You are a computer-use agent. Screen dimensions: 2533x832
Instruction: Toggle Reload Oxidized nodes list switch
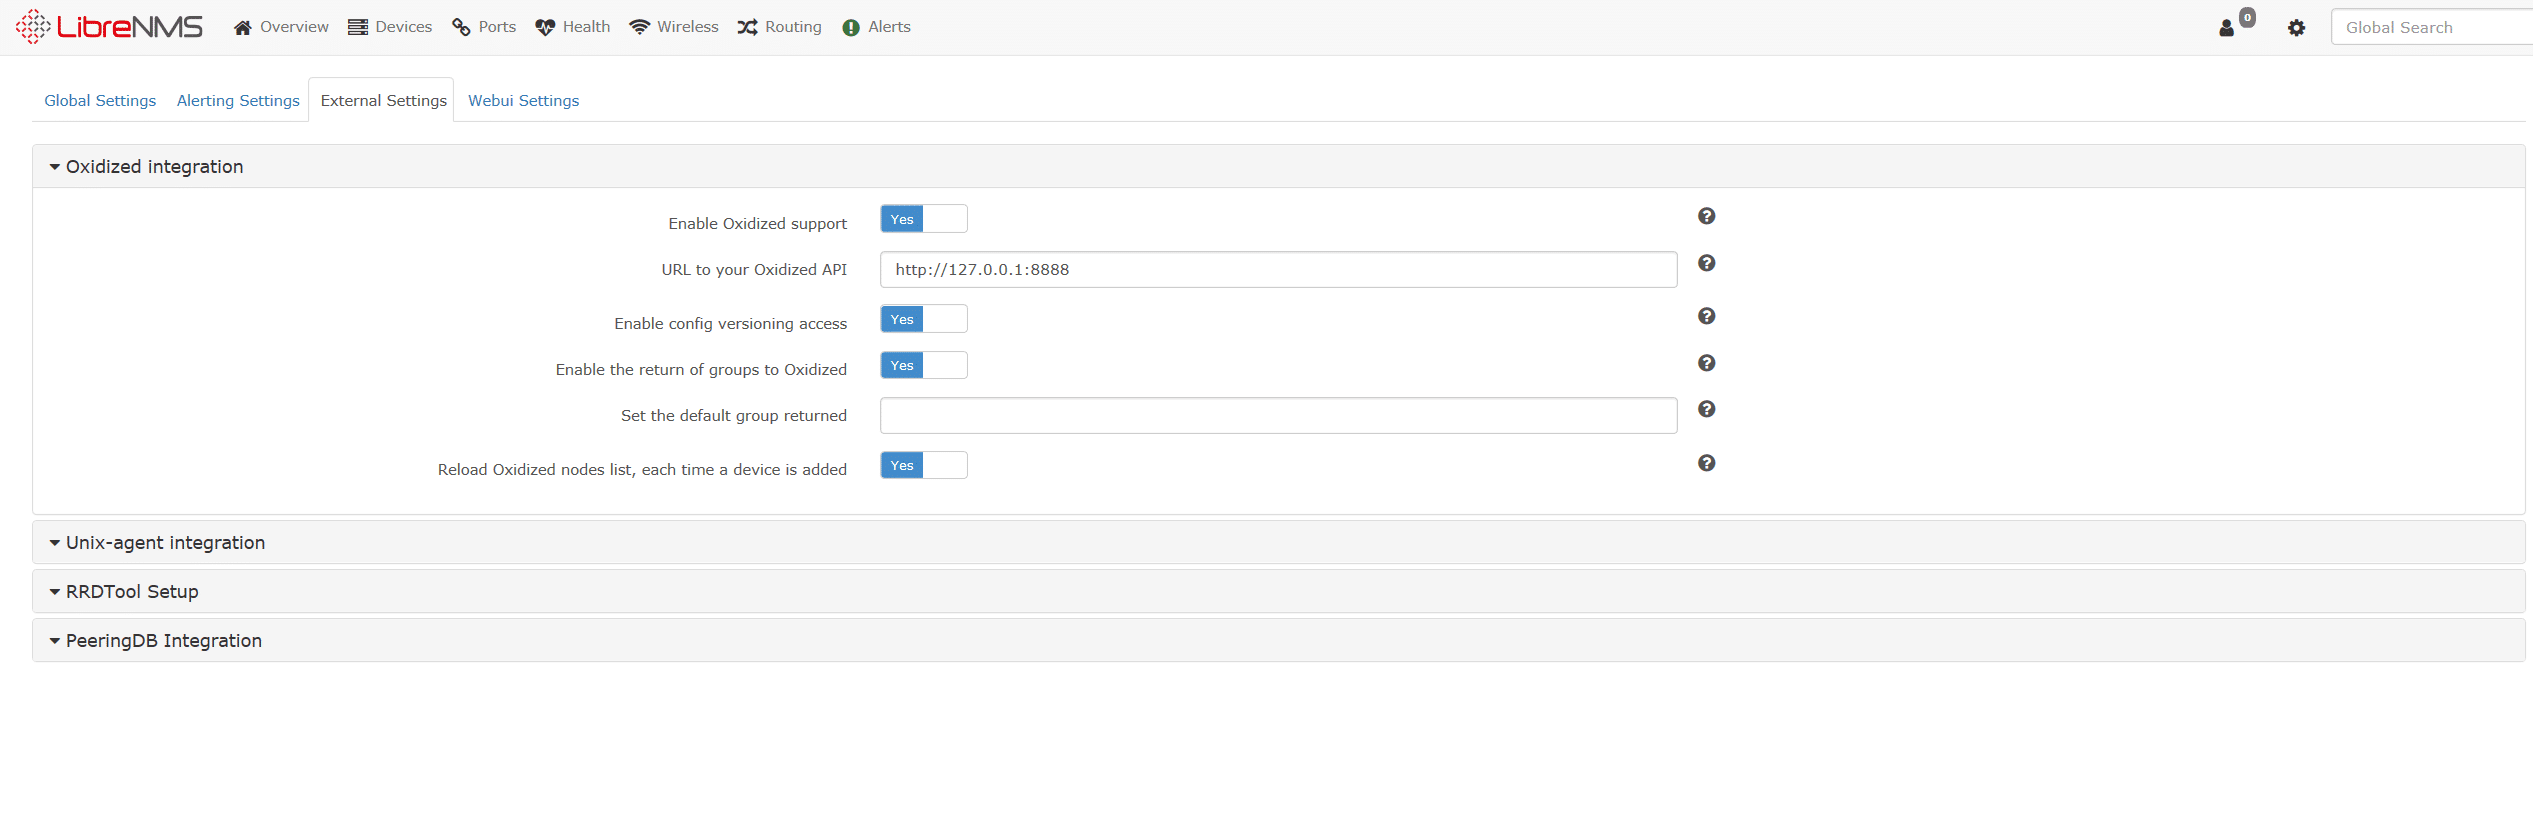pos(924,465)
